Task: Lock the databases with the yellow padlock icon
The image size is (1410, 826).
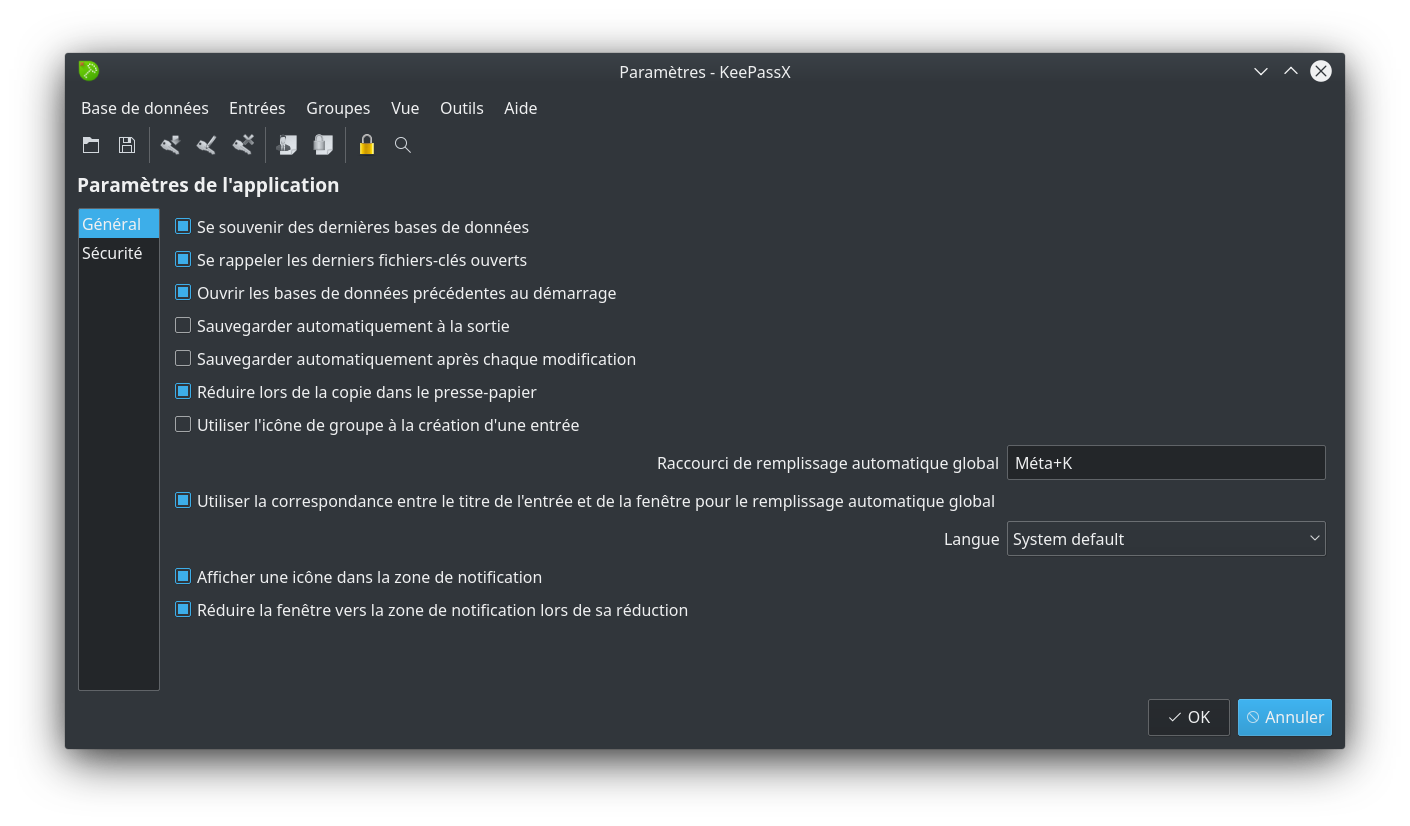Action: click(x=366, y=145)
